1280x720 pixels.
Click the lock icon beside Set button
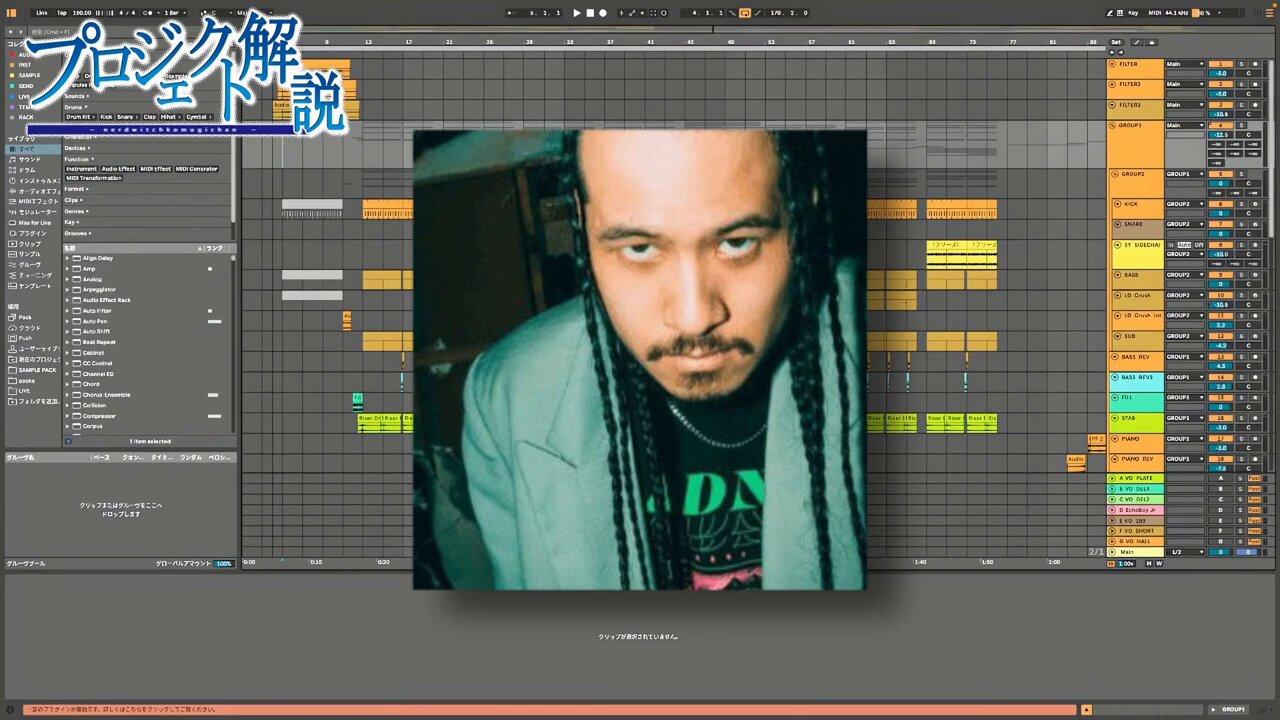tap(1150, 42)
